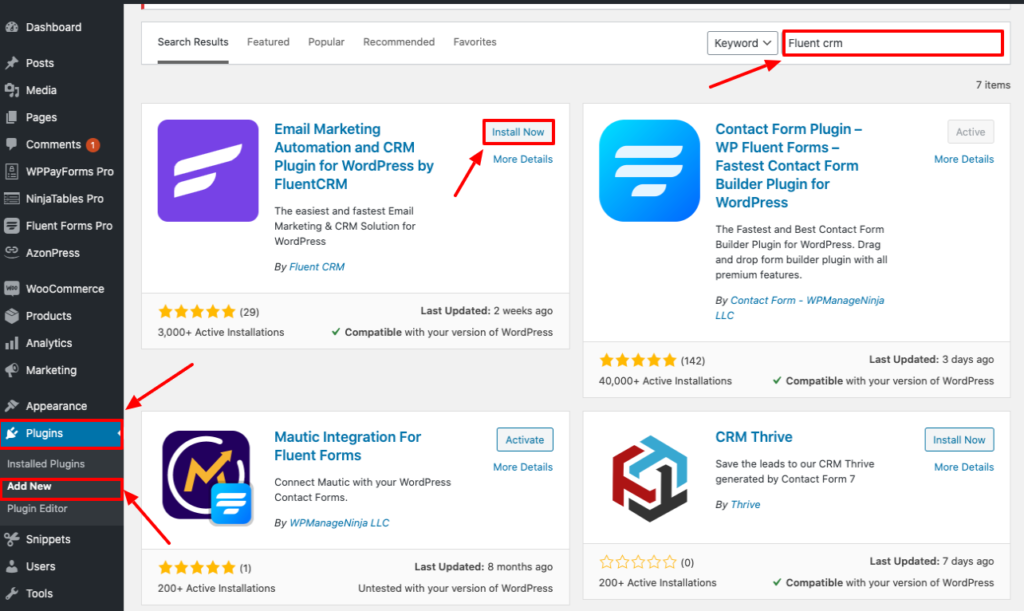Click 'Untested with your version of WordPress' text
The height and width of the screenshot is (611, 1024).
[455, 588]
